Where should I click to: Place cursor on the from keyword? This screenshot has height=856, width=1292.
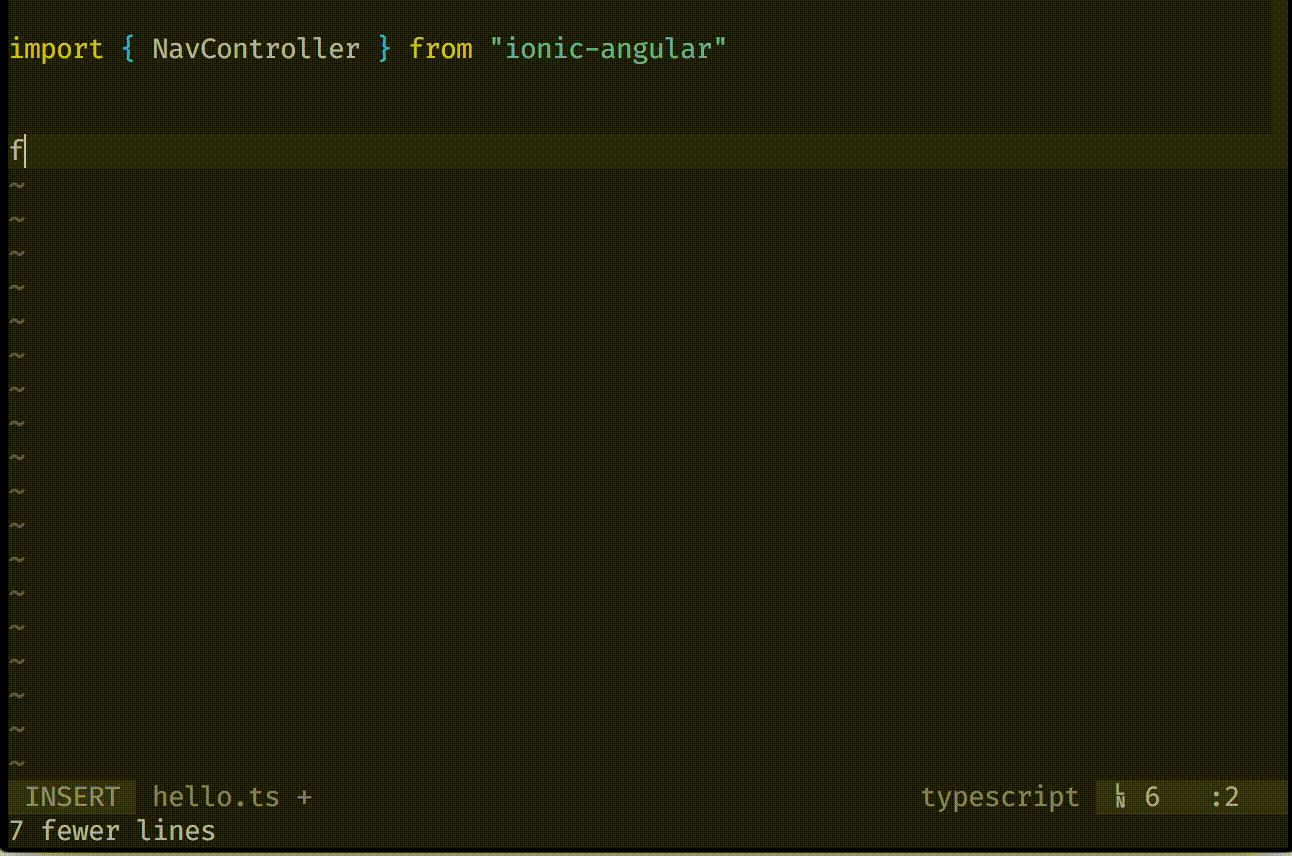(440, 48)
